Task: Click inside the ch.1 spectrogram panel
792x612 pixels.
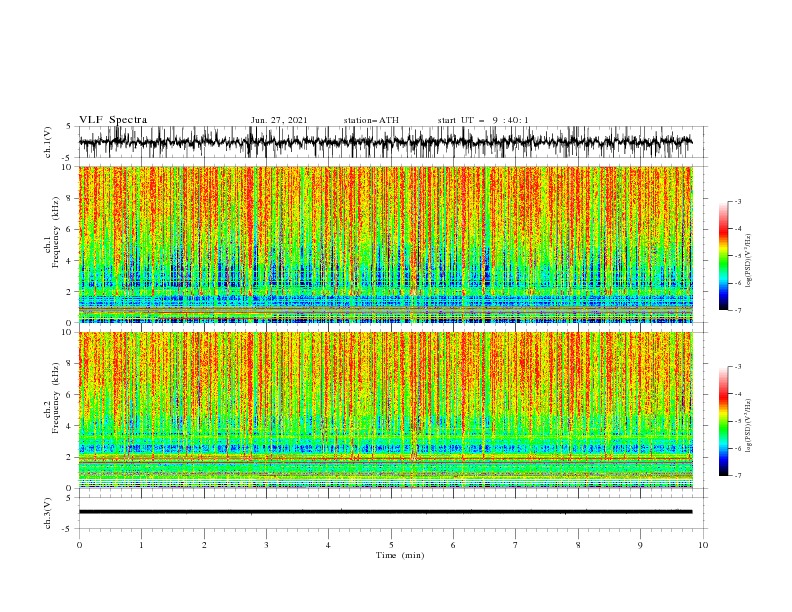Action: [385, 244]
